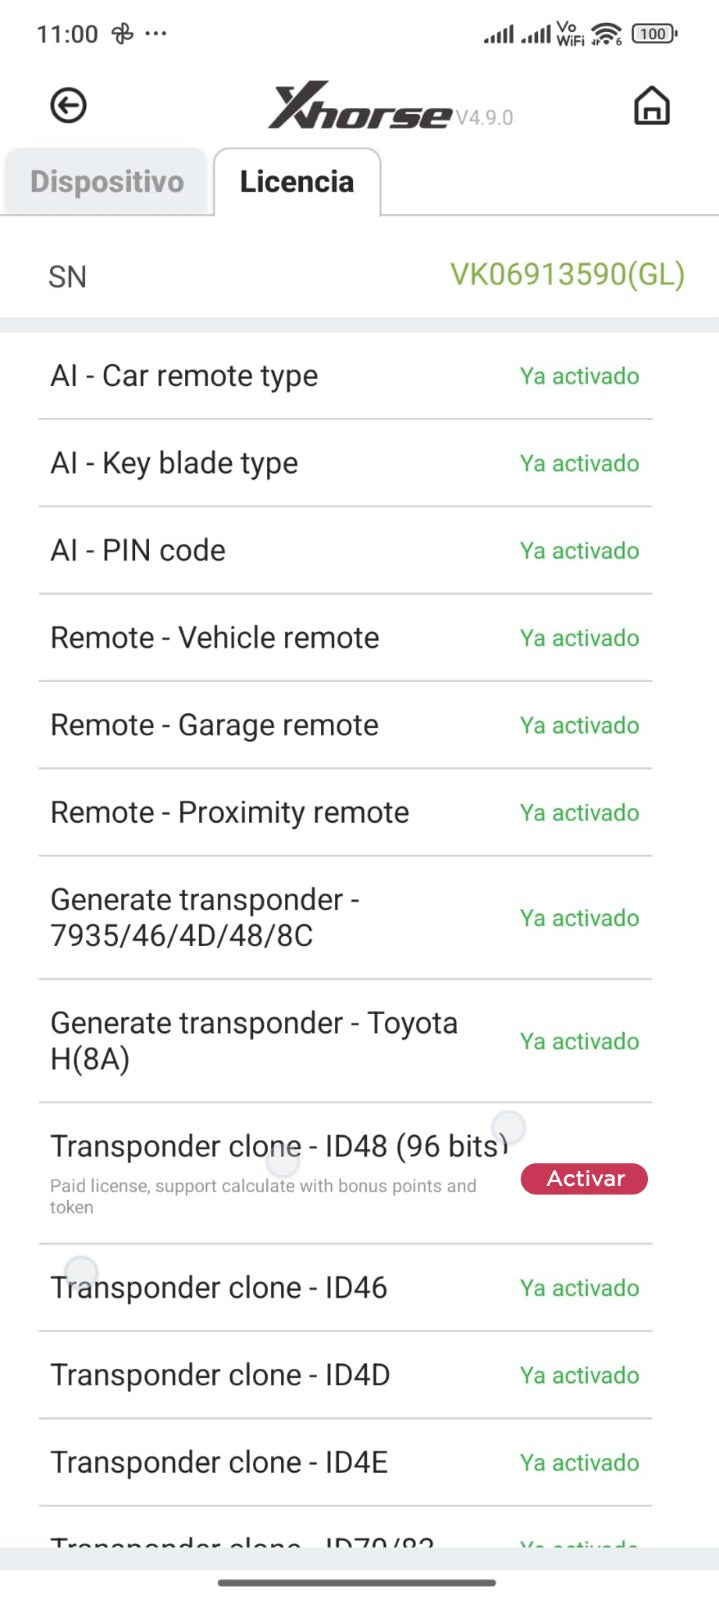The width and height of the screenshot is (719, 1600).
Task: Tap Transponder clone - ID4D item
Action: tap(220, 1375)
